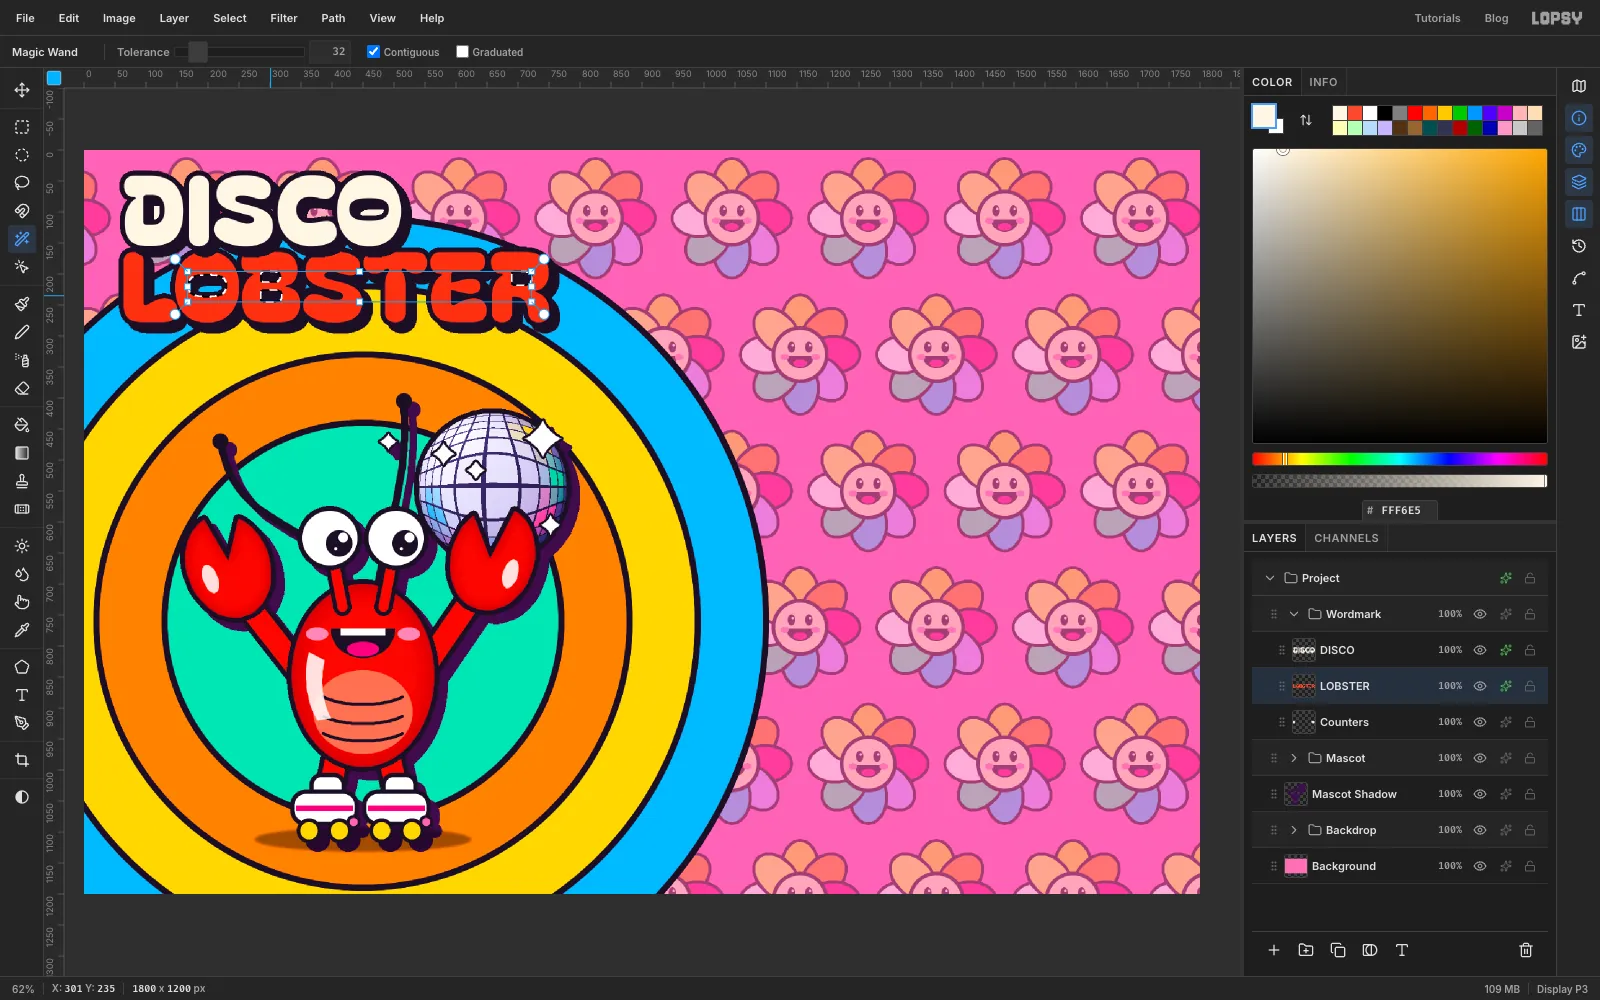Lock the Background layer
This screenshot has width=1600, height=1000.
(1530, 866)
